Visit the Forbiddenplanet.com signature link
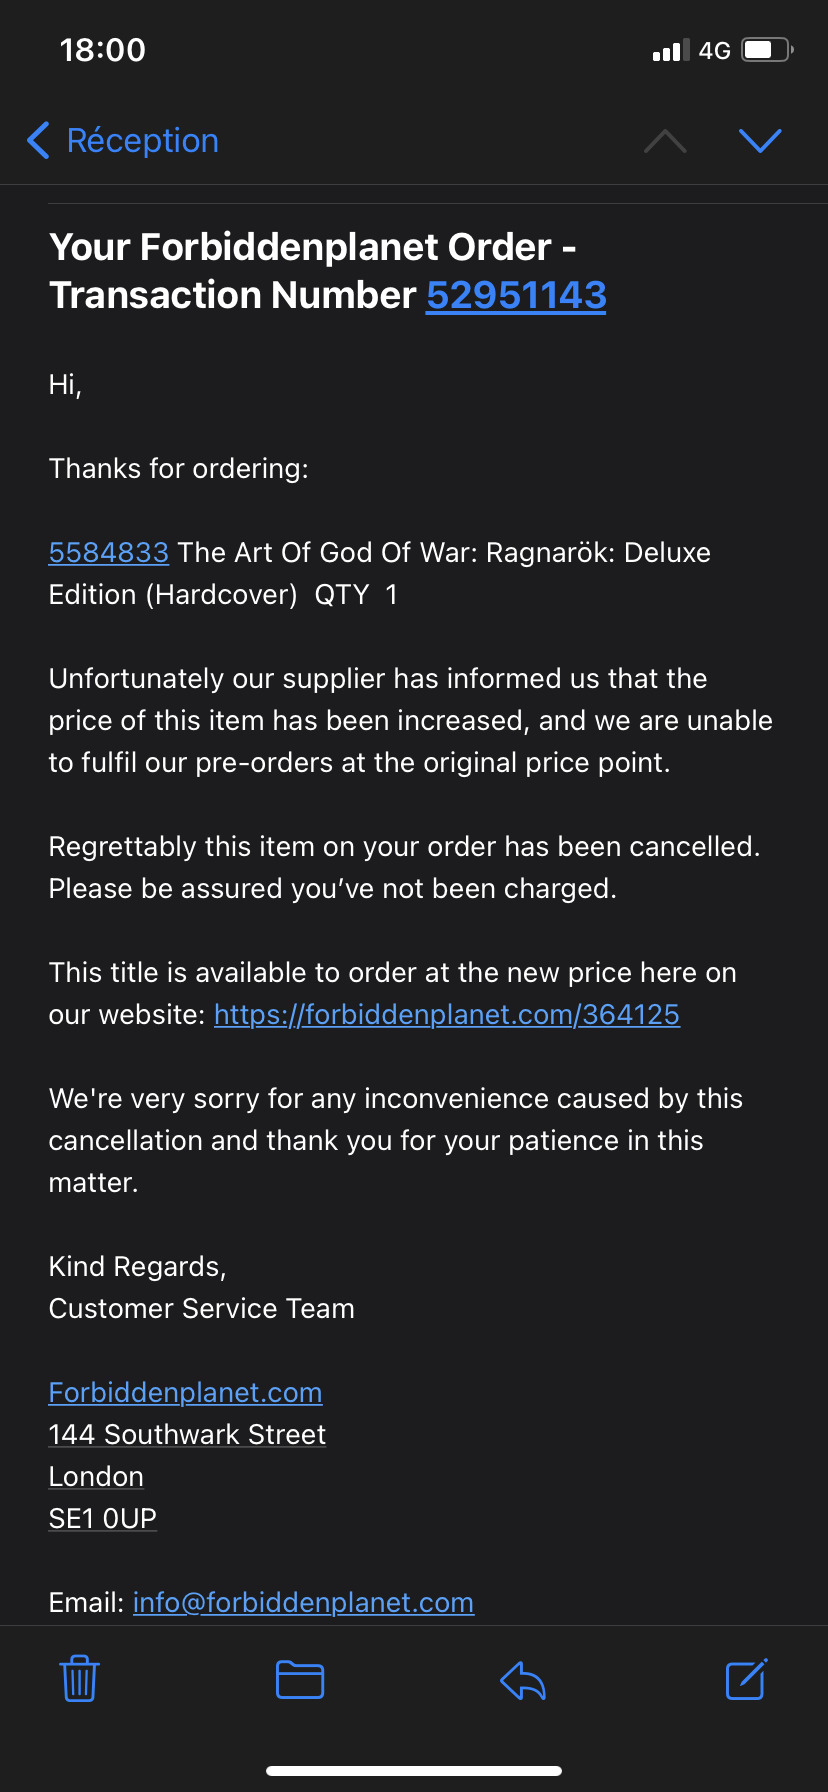The width and height of the screenshot is (828, 1792). (x=185, y=1392)
